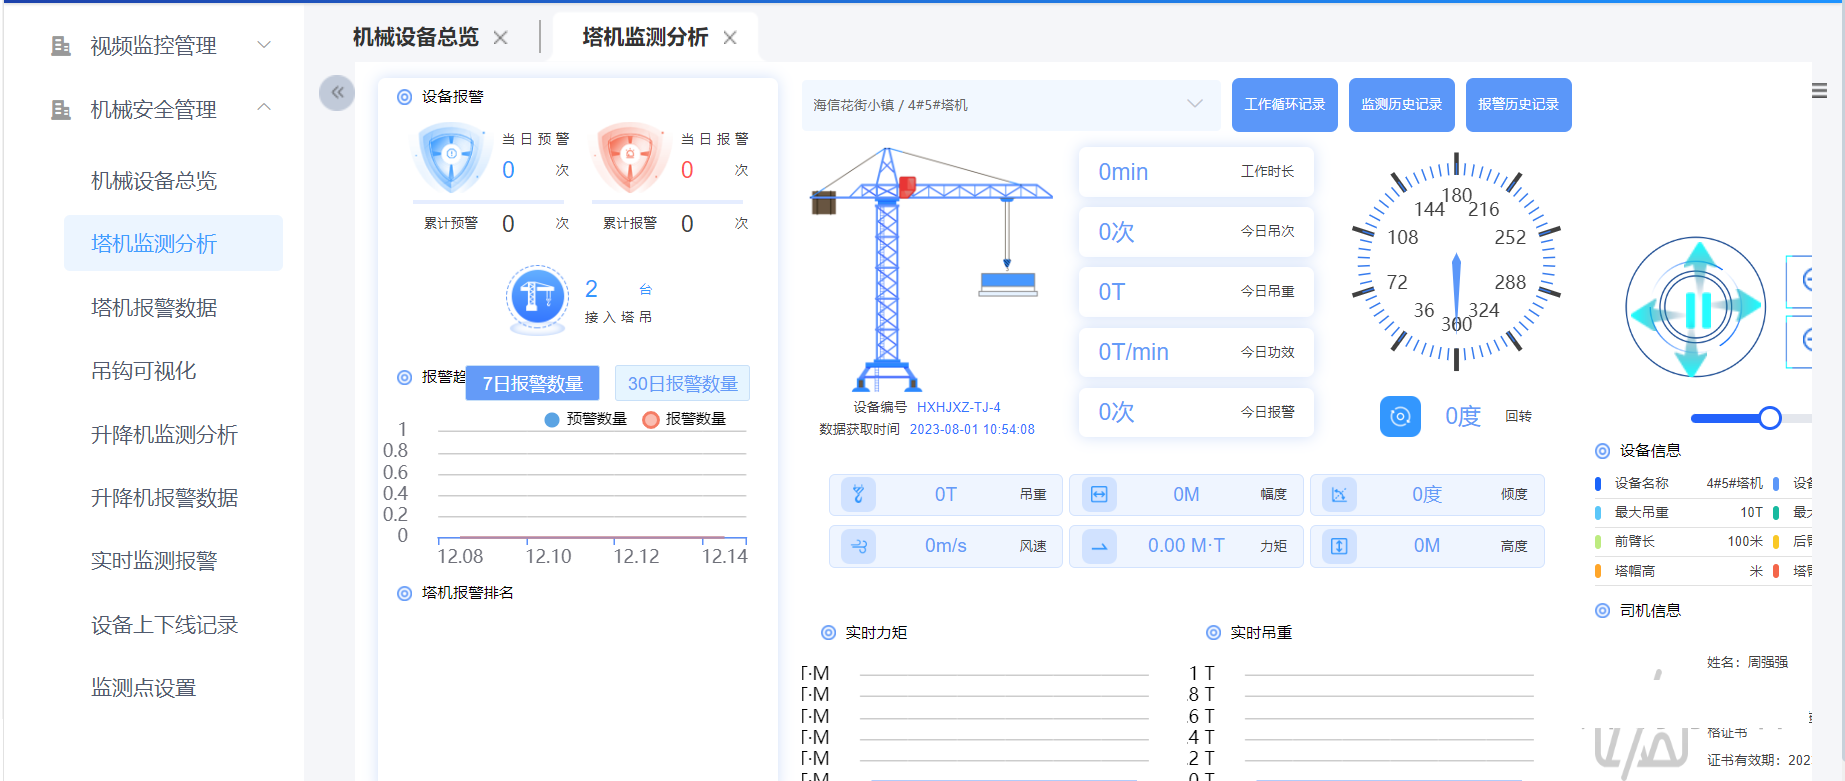Click the 报警历史记录 button

(1518, 105)
